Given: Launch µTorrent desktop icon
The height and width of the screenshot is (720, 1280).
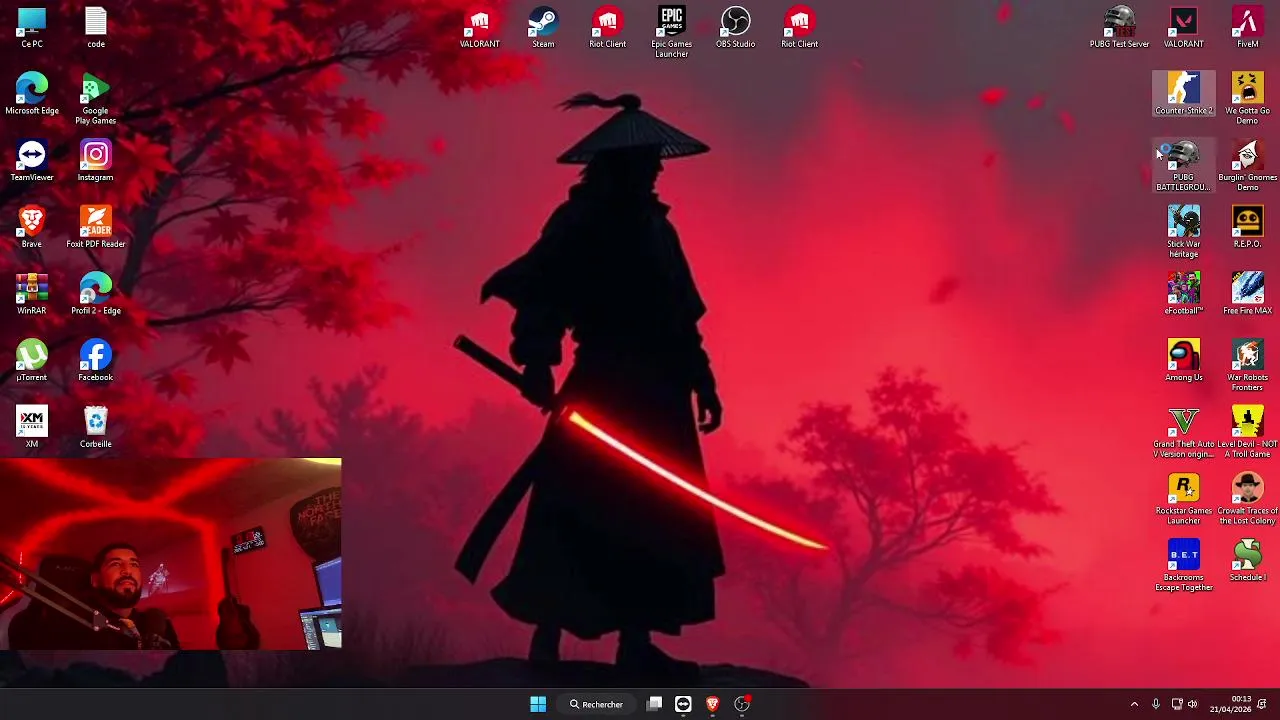Looking at the screenshot, I should point(32,362).
